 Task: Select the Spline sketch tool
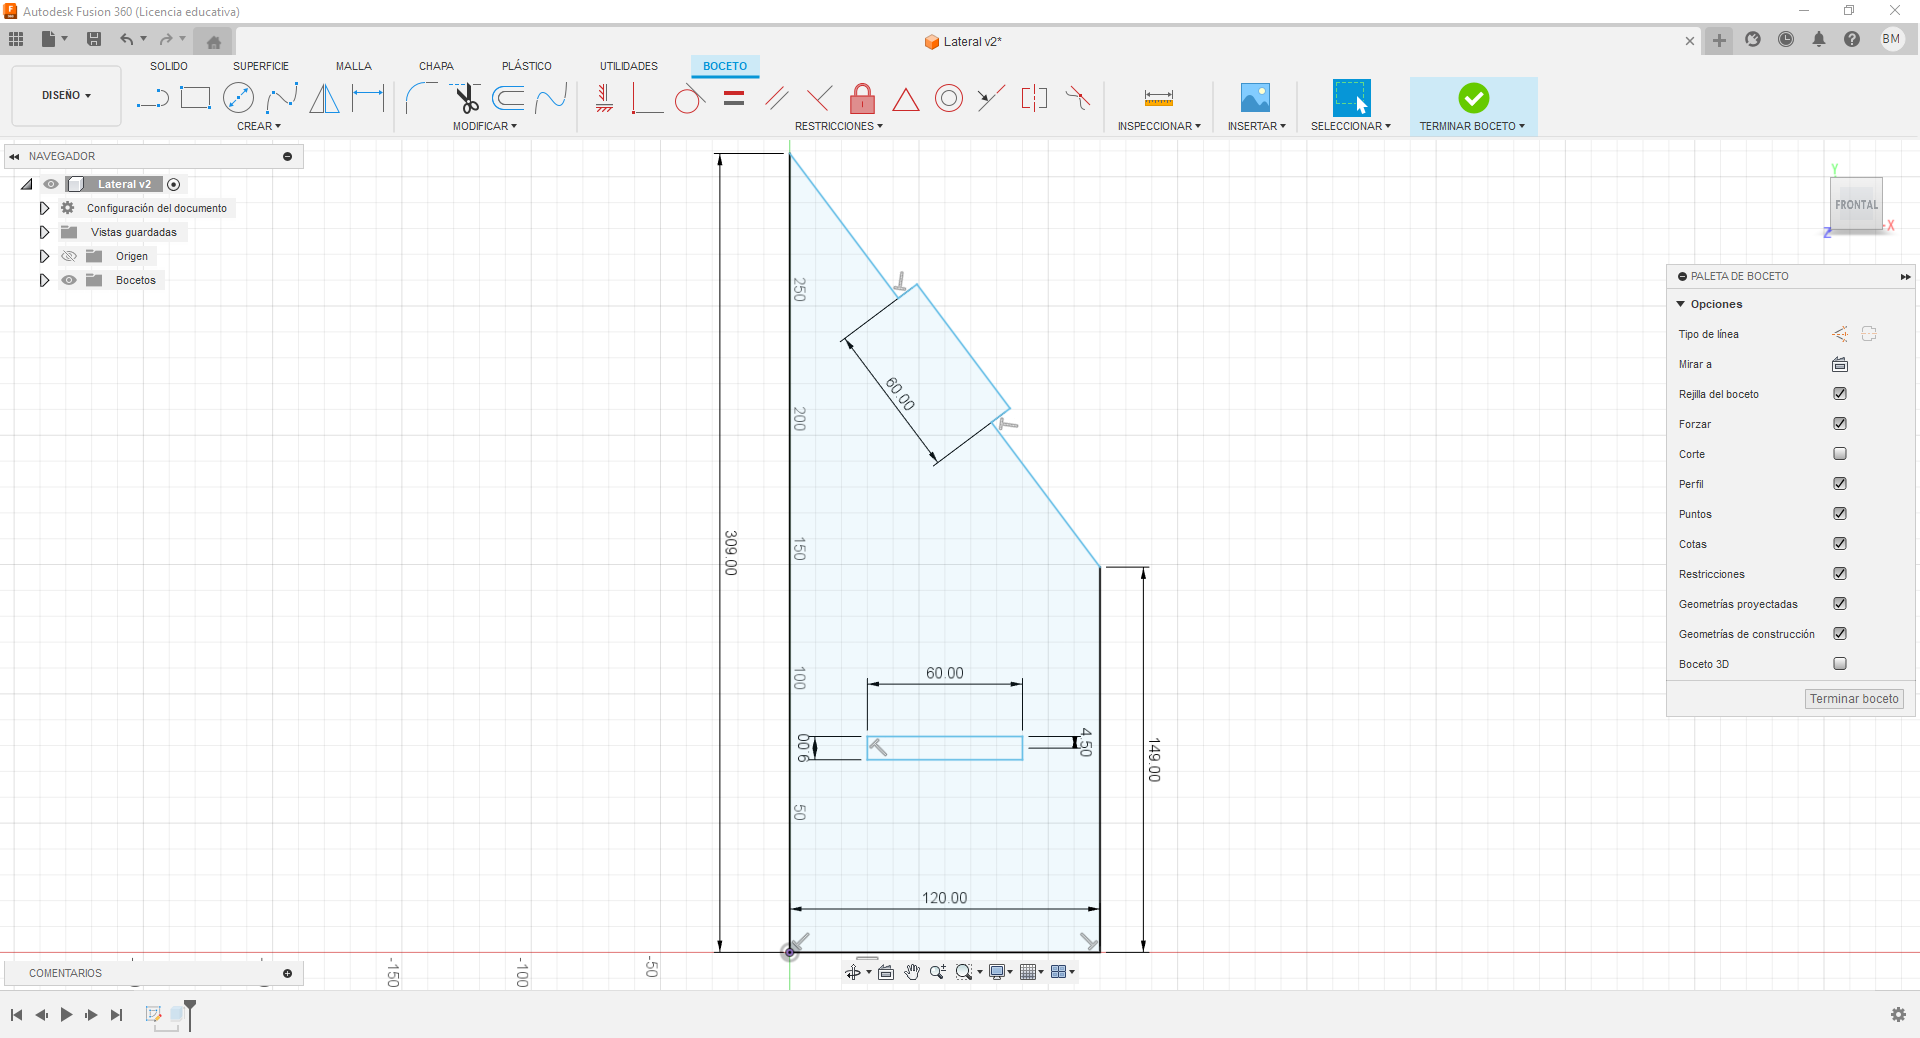point(282,98)
